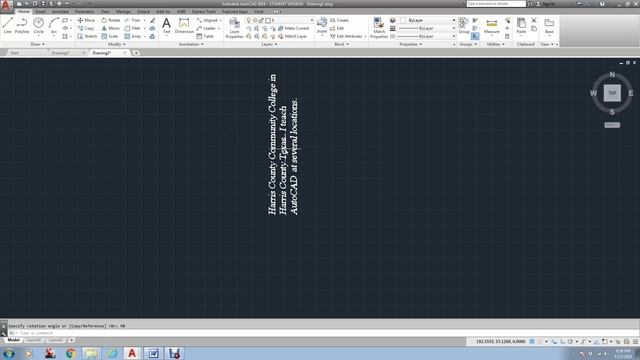This screenshot has height=360, width=640.
Task: Open the Annotate ribbon tab
Action: point(60,11)
